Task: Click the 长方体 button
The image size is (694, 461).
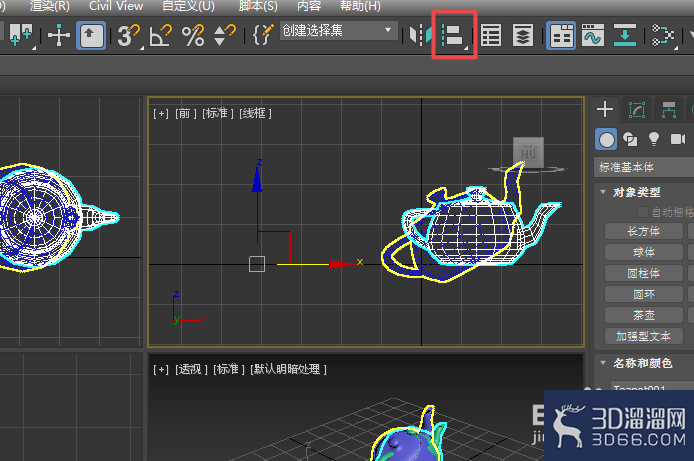Action: tap(644, 231)
